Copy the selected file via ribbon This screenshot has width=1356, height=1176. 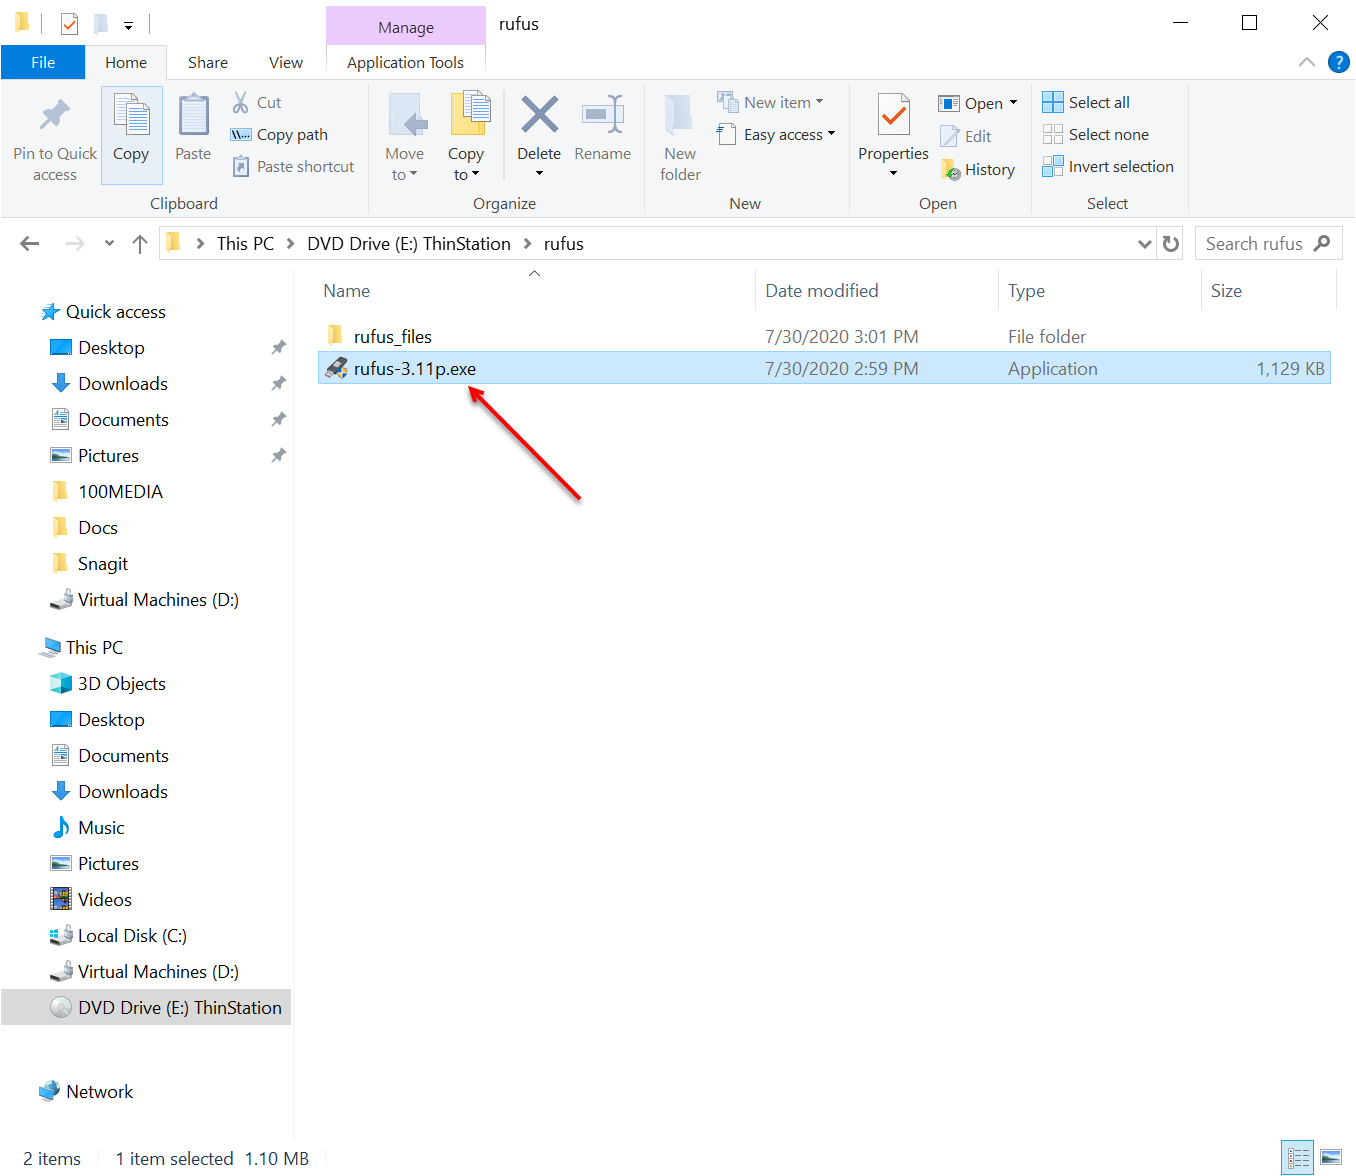[131, 134]
